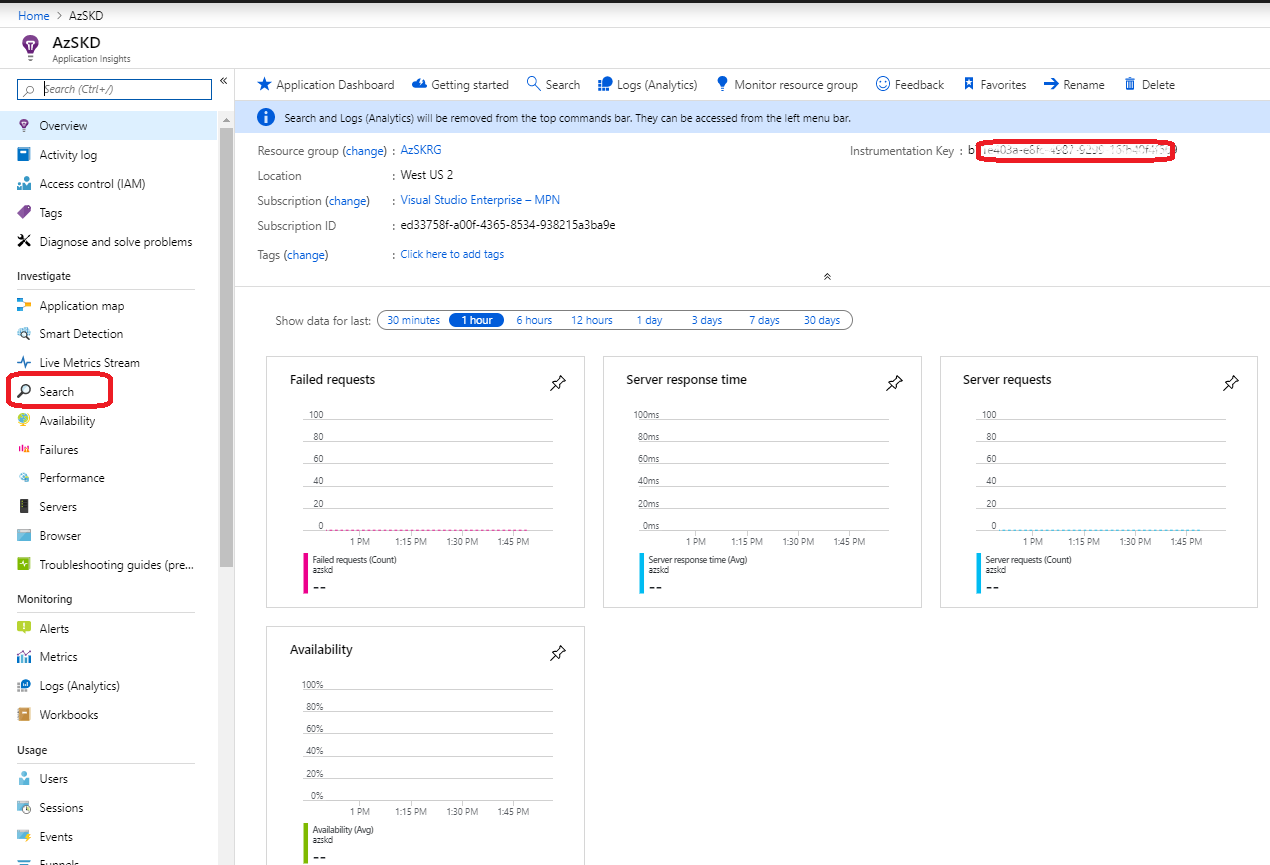Pin the Availability chart to dashboard

[x=558, y=653]
